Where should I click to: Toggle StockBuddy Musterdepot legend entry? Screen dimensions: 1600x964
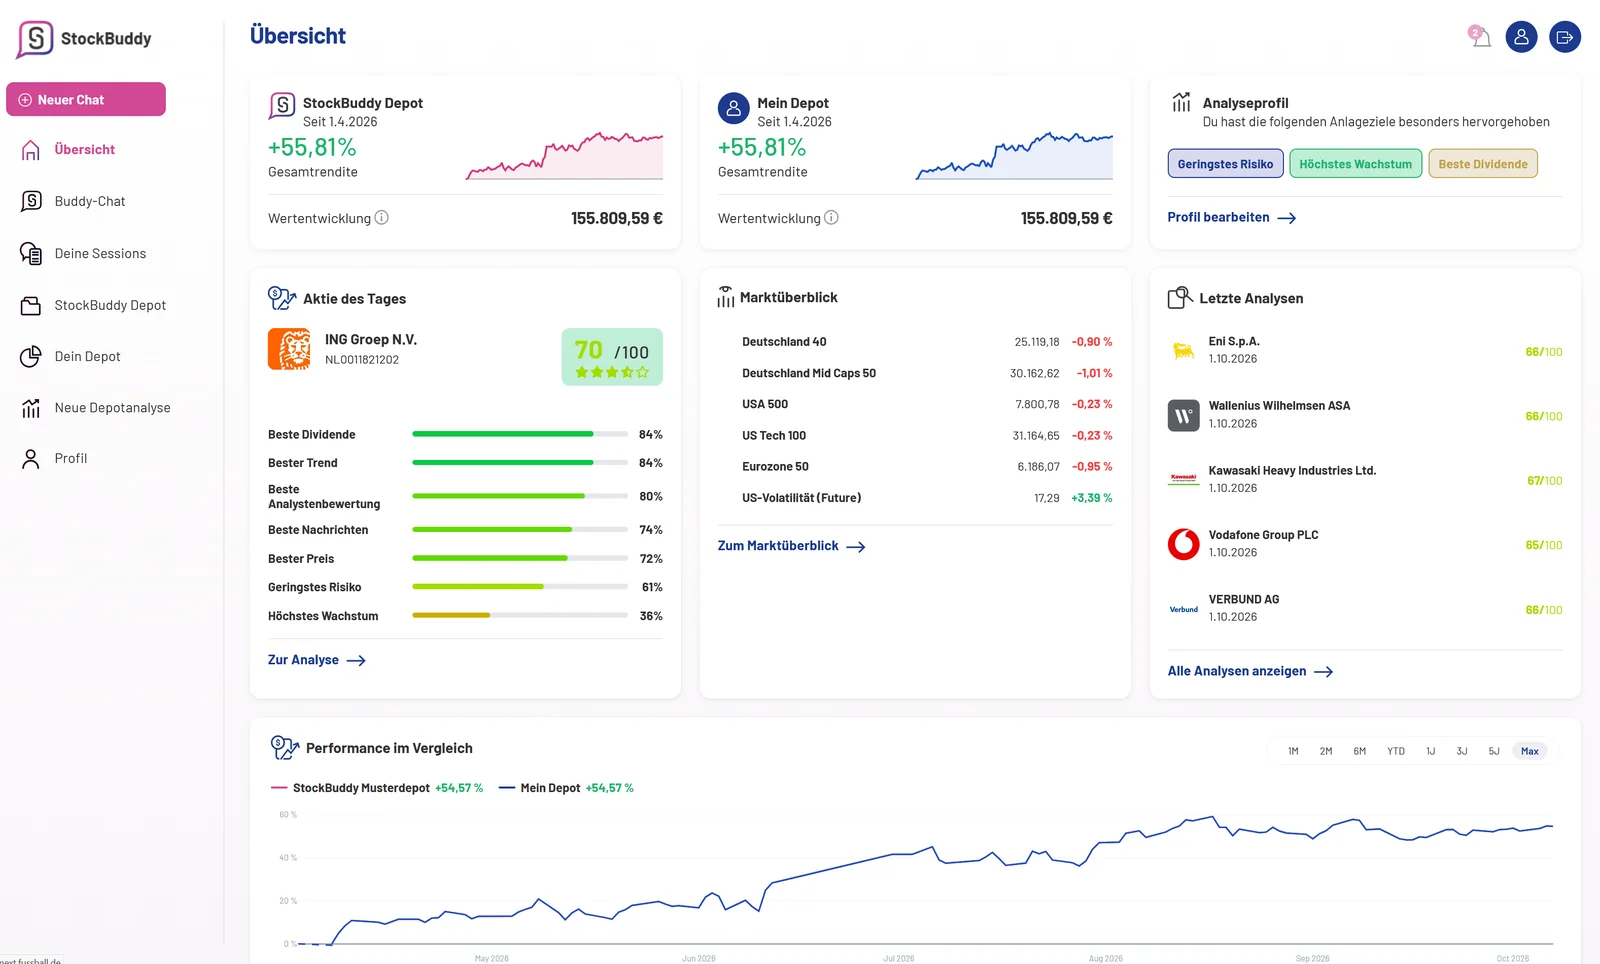coord(377,788)
